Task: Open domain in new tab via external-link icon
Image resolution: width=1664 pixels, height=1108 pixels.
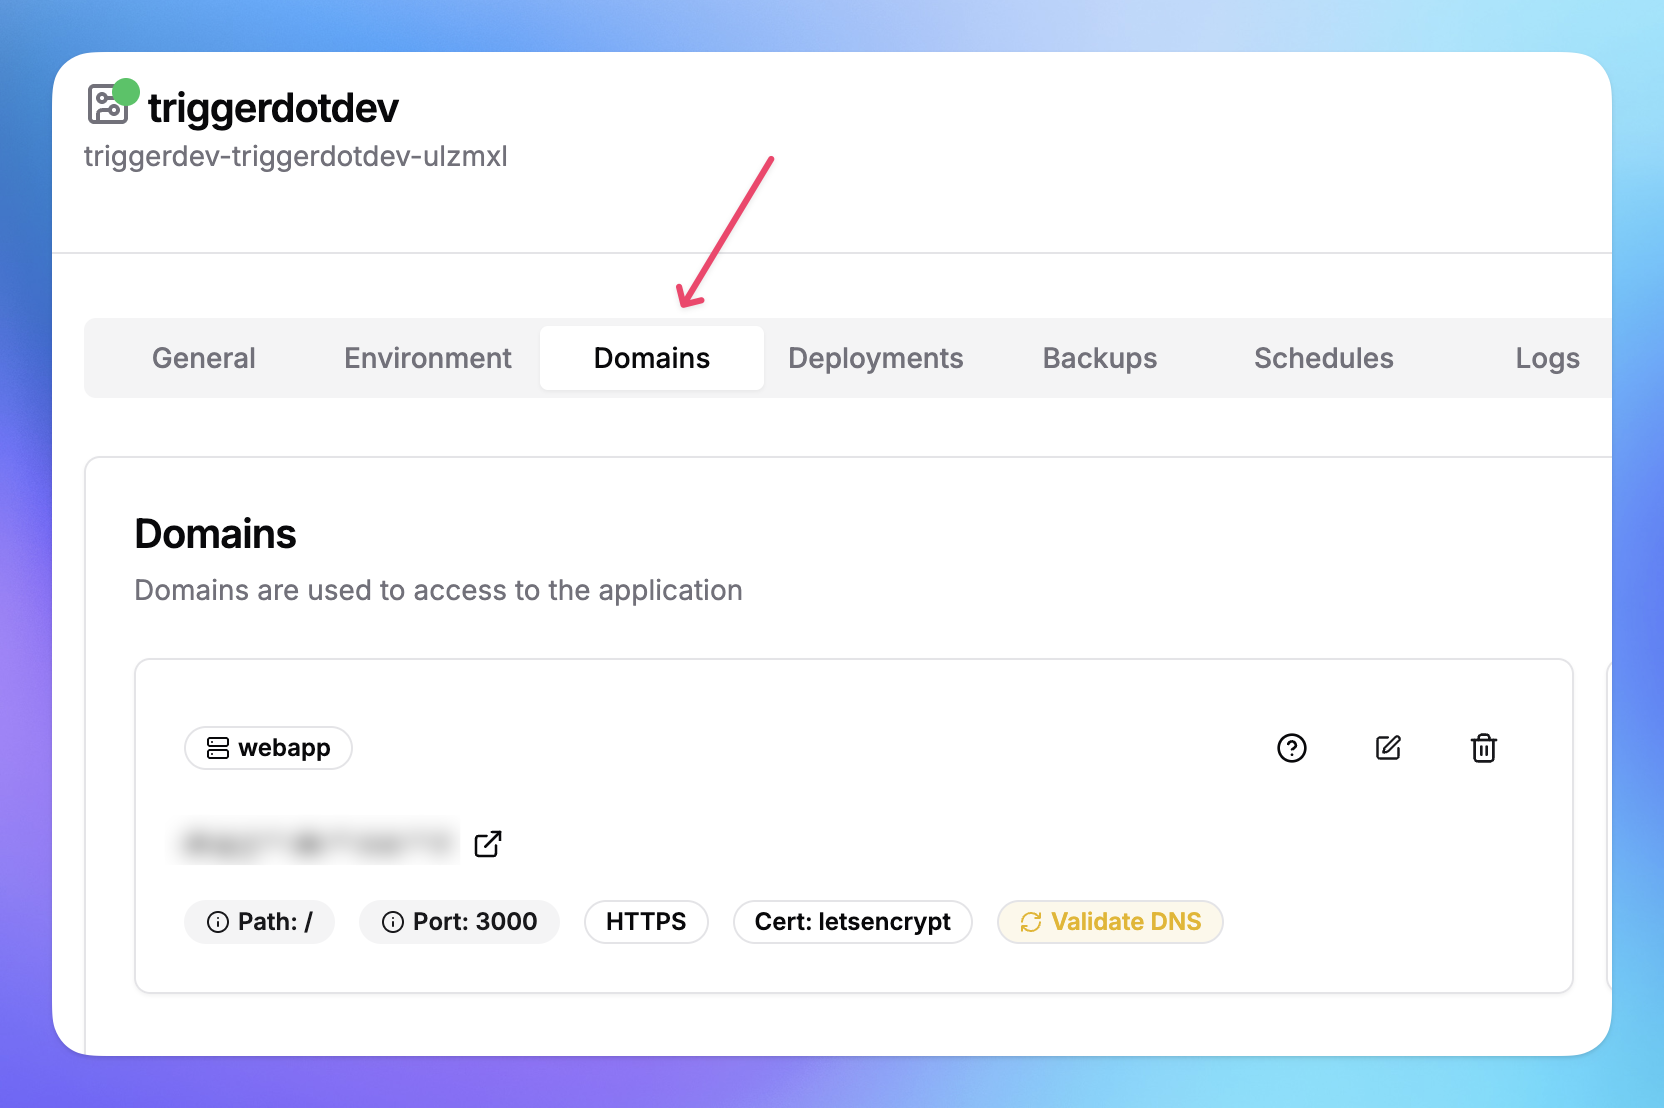Action: pos(488,844)
